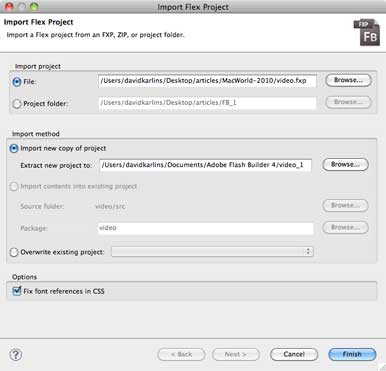
Task: Click the Package field containing video
Action: [x=206, y=228]
